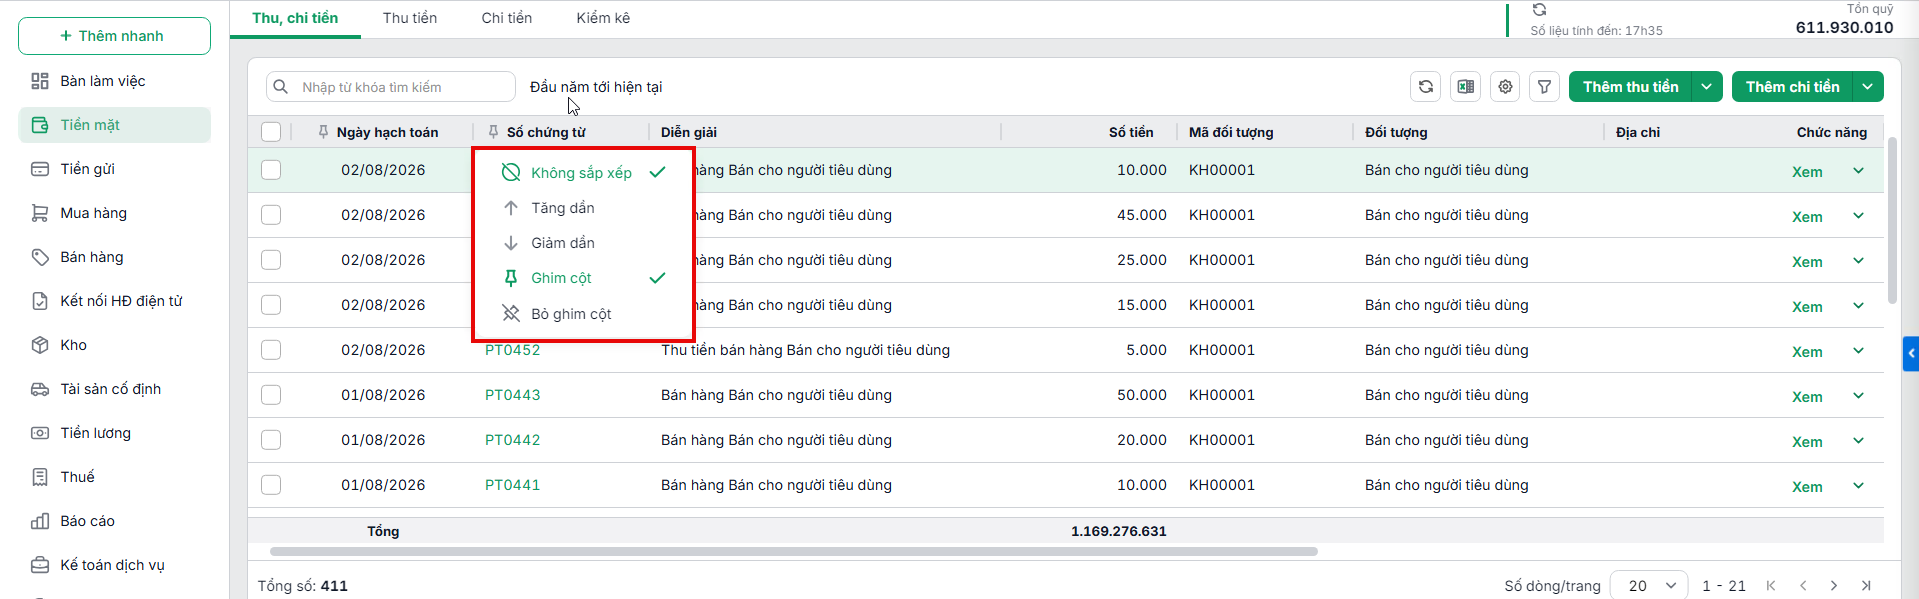
Task: Click pin icon on Ngày hạch toán column
Action: tap(323, 132)
